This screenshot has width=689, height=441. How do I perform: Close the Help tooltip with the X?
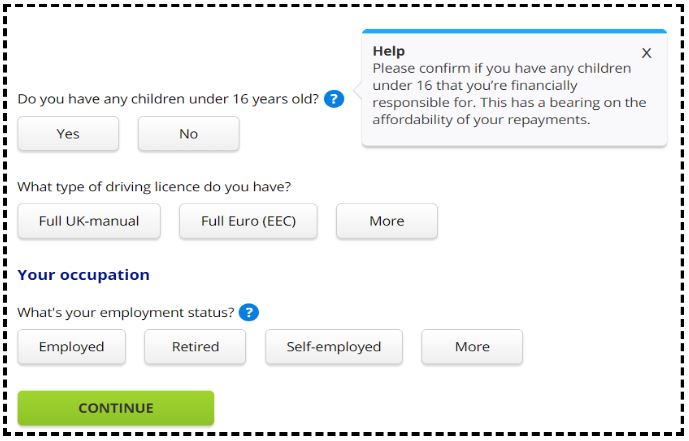coord(646,53)
